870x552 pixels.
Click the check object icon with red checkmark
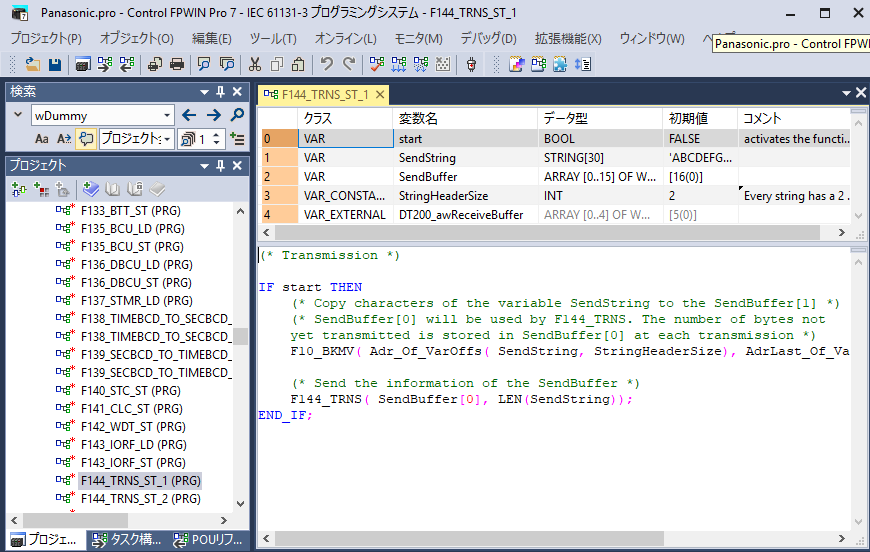(377, 65)
